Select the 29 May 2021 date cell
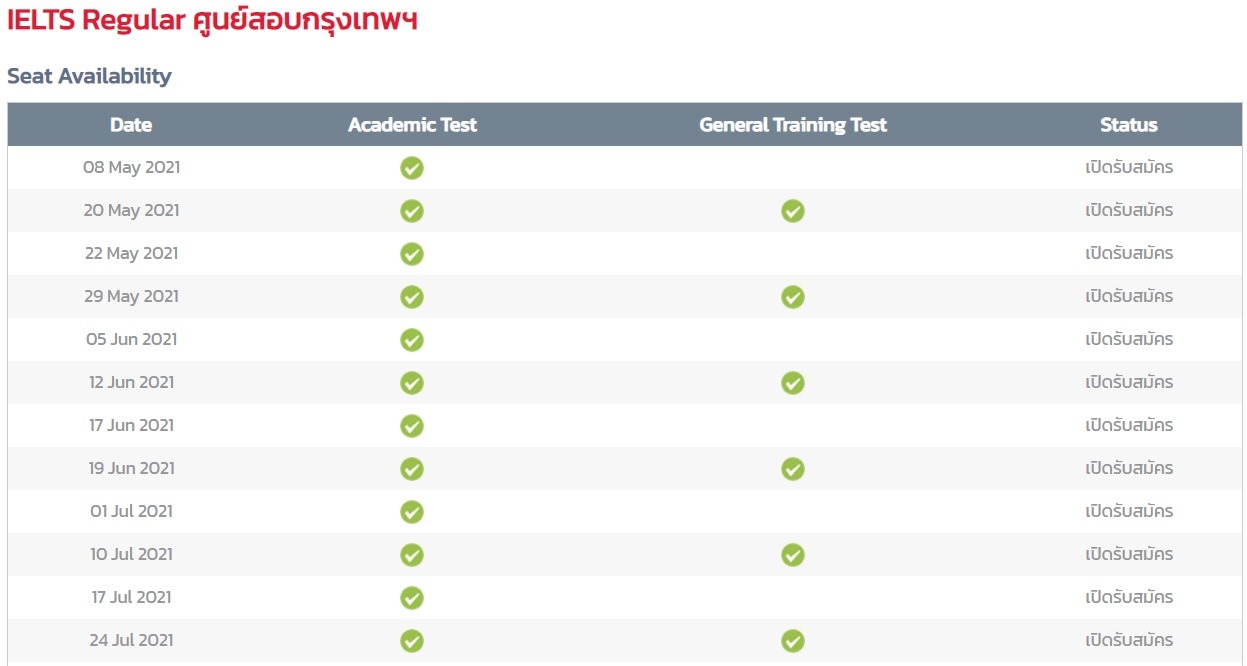Screen dimensions: 1247x666 point(132,297)
